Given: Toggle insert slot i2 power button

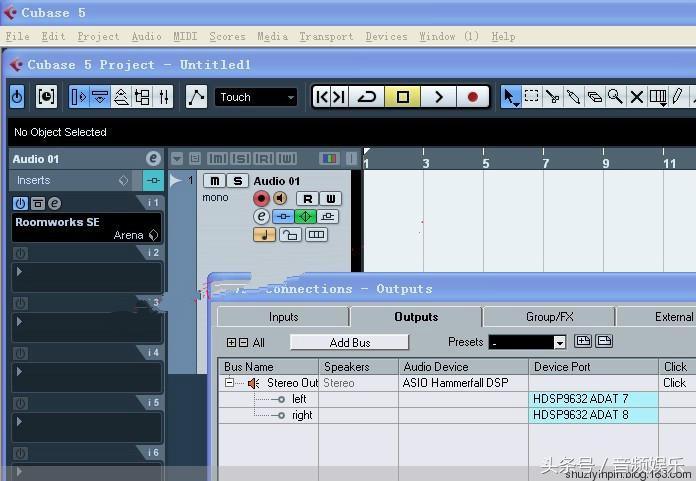Looking at the screenshot, I should [20, 253].
